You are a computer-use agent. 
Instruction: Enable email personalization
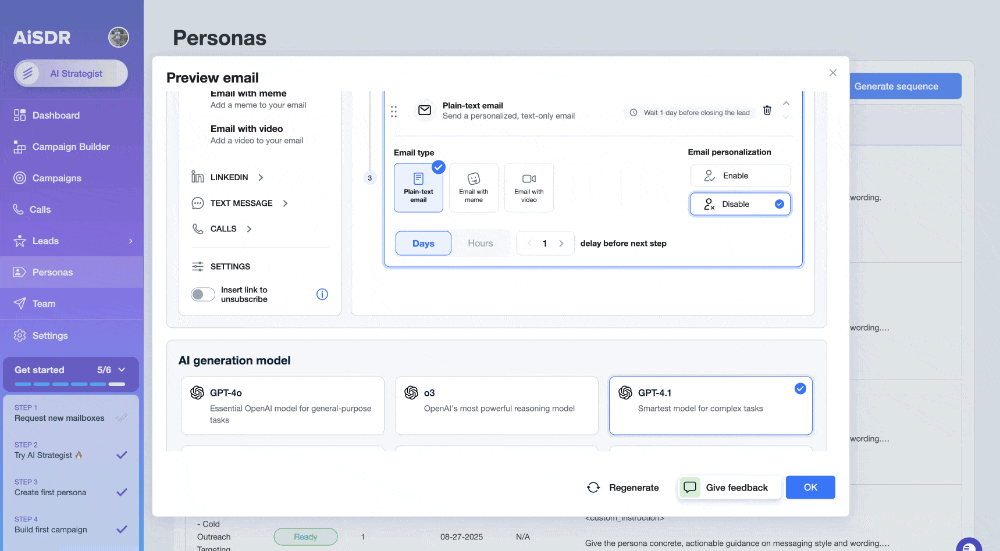click(740, 175)
